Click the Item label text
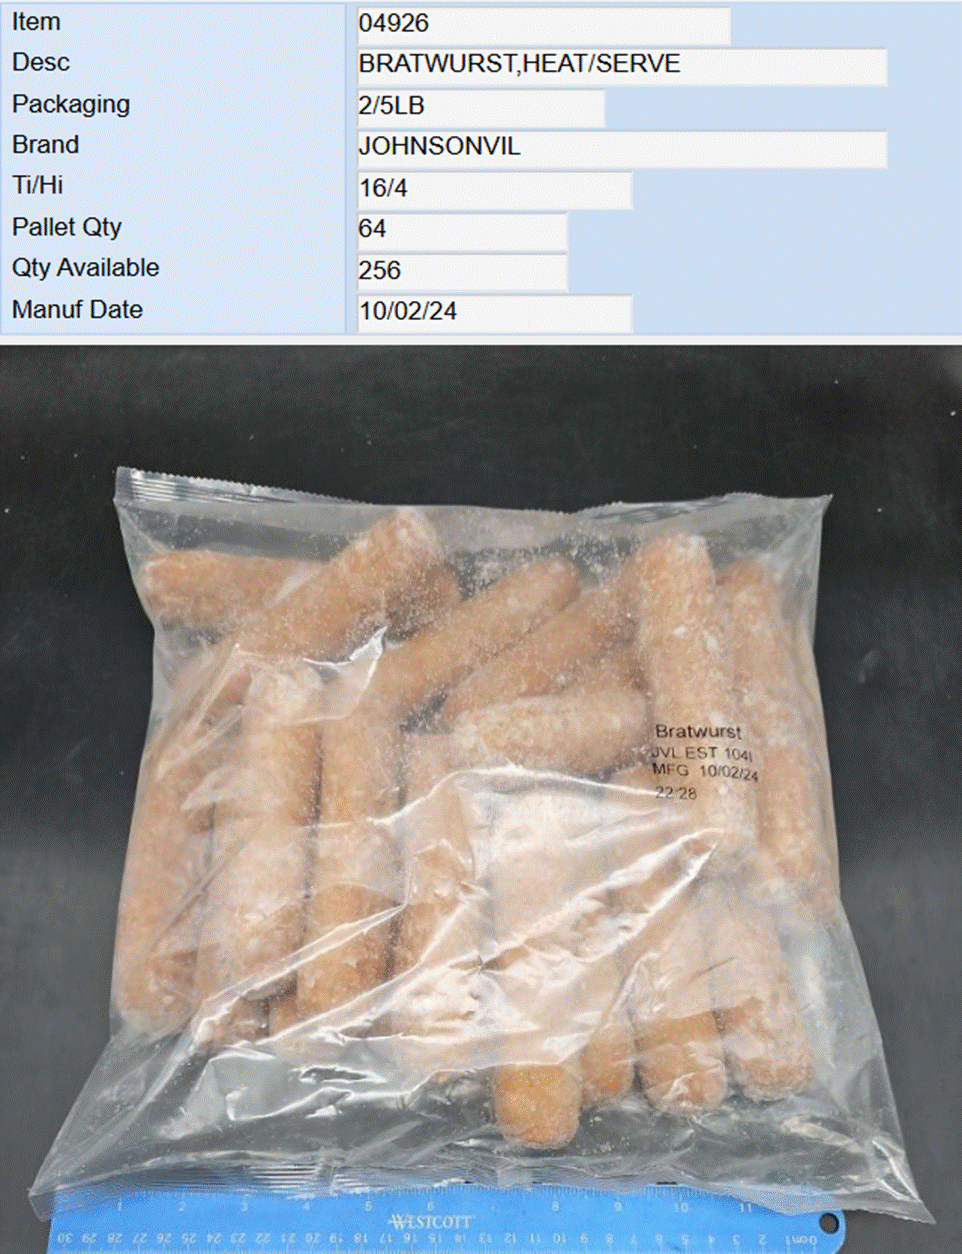Image resolution: width=962 pixels, height=1254 pixels. [36, 22]
